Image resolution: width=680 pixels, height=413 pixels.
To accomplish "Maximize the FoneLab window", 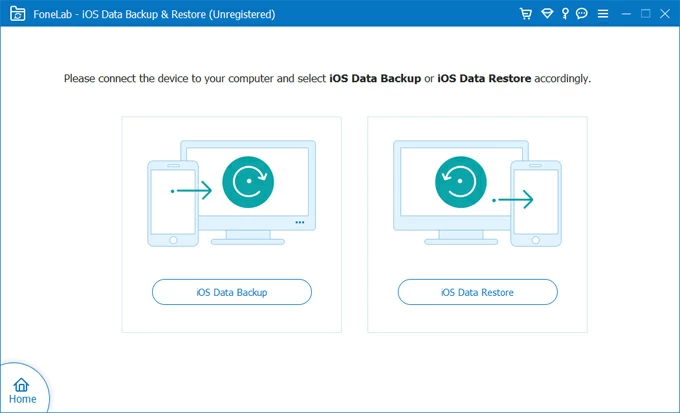I will 644,14.
